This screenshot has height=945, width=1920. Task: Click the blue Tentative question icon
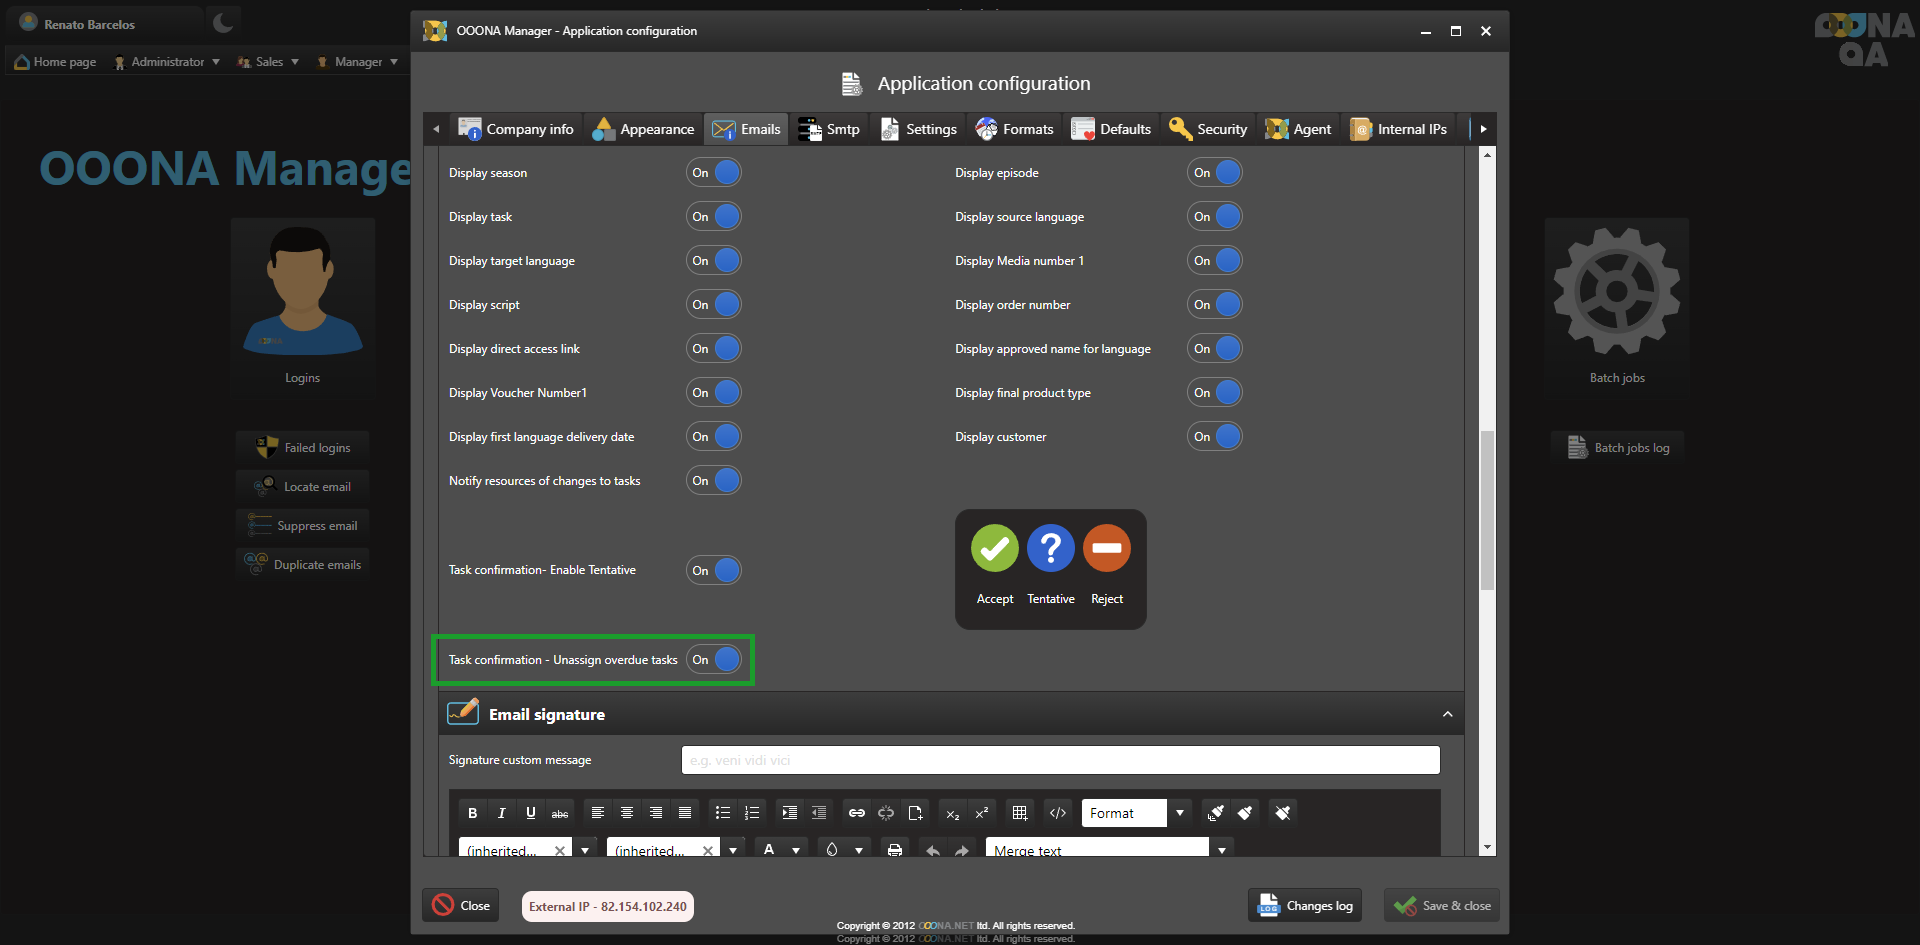click(x=1050, y=548)
